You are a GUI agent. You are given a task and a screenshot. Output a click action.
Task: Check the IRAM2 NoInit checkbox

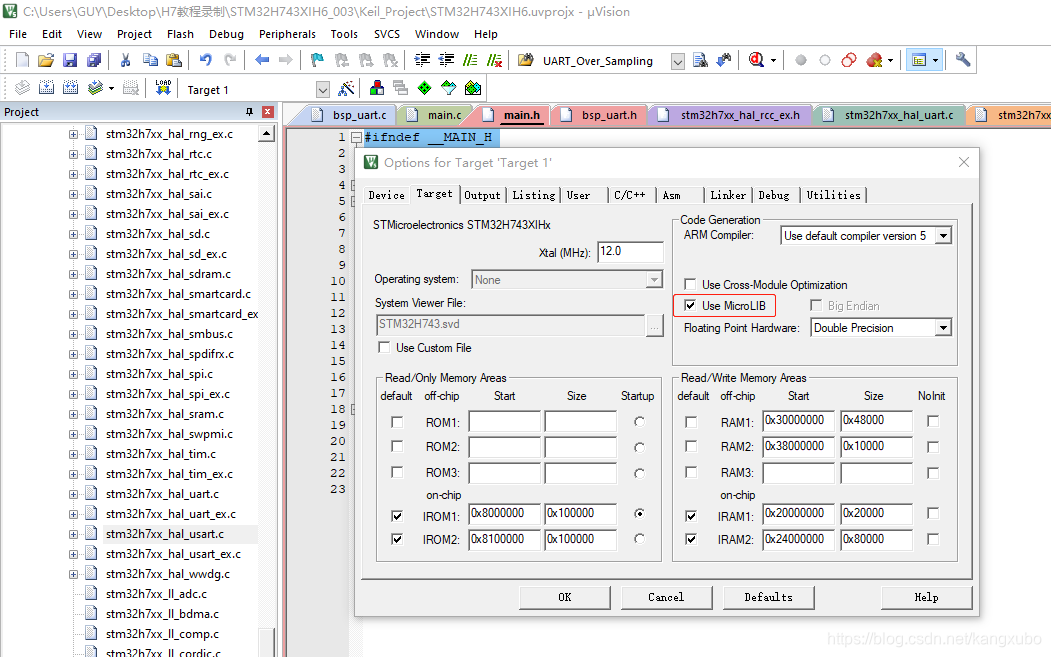[x=932, y=539]
